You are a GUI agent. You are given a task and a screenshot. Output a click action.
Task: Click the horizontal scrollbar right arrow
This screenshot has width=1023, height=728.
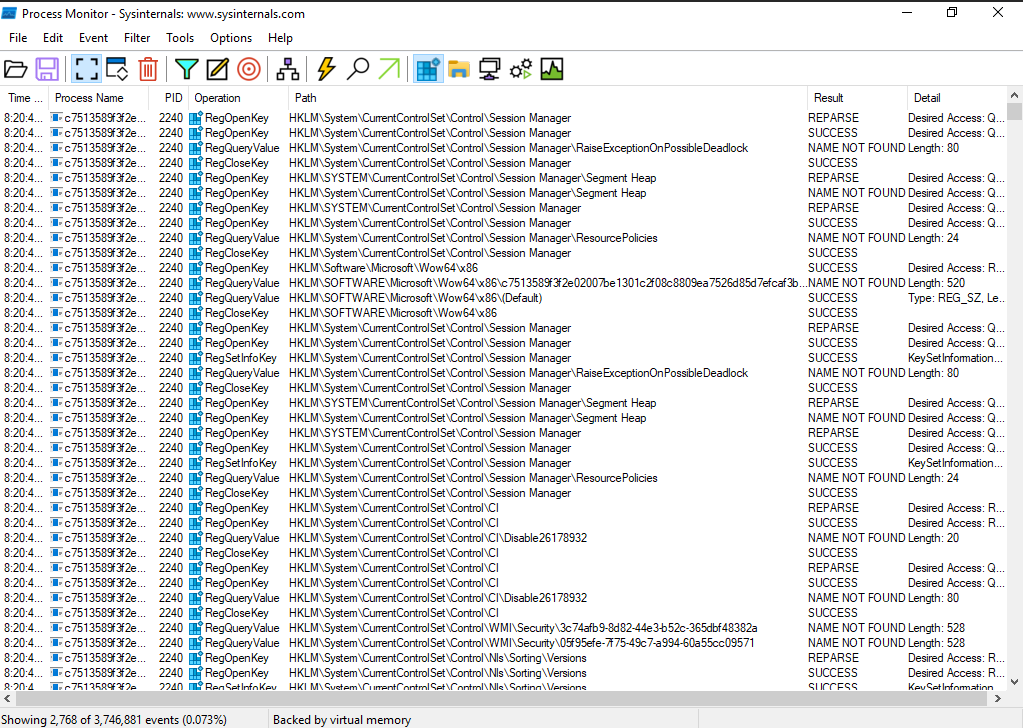(998, 699)
